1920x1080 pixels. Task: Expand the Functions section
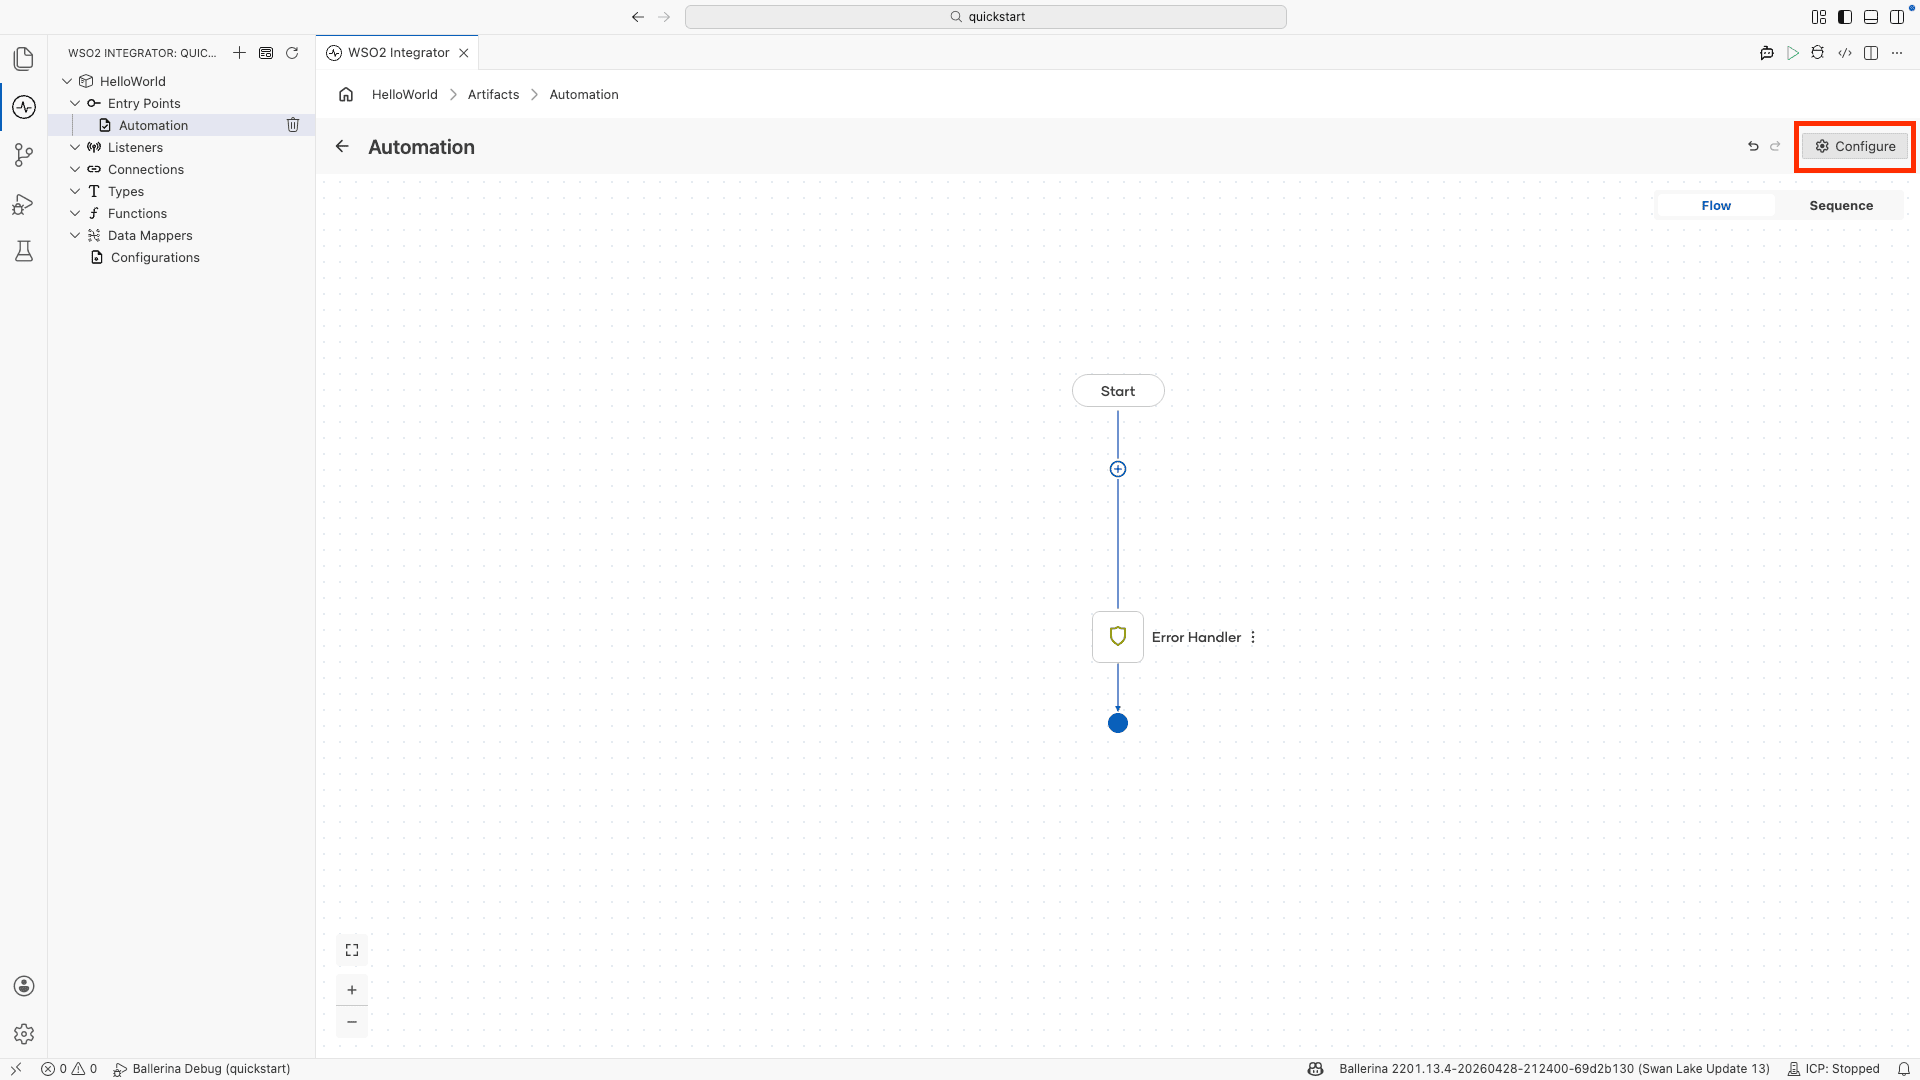(75, 213)
